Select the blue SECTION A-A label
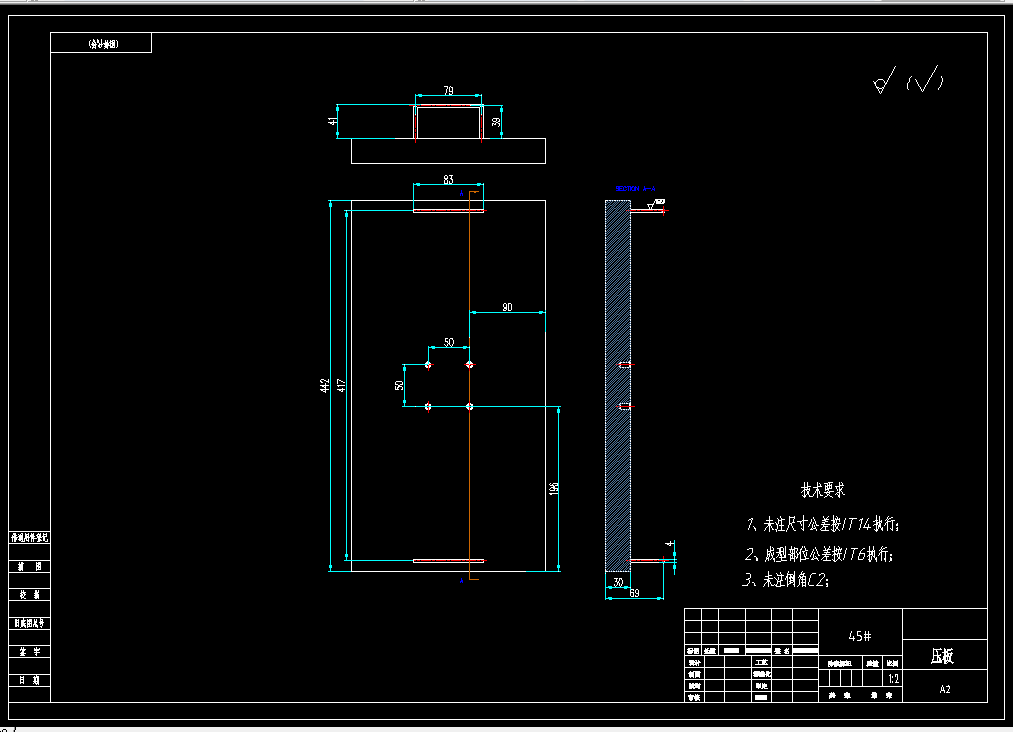 click(635, 189)
